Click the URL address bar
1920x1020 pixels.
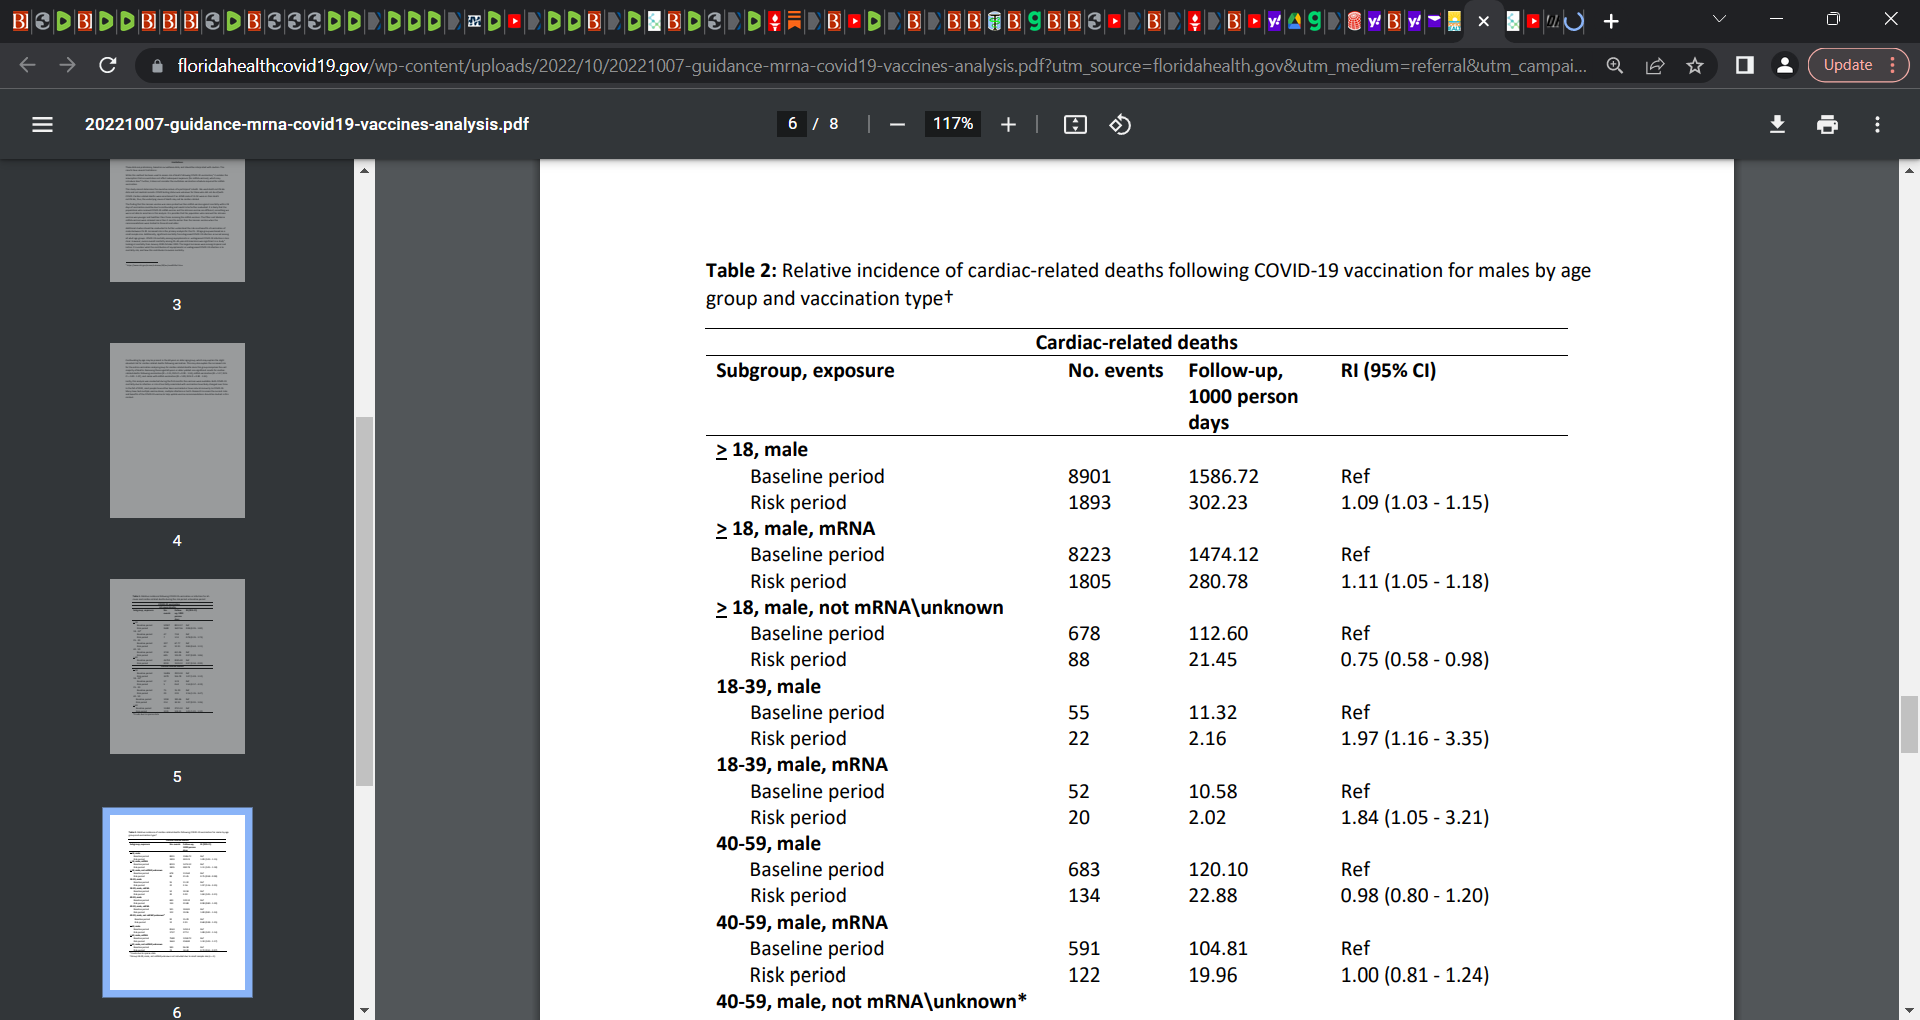click(880, 65)
